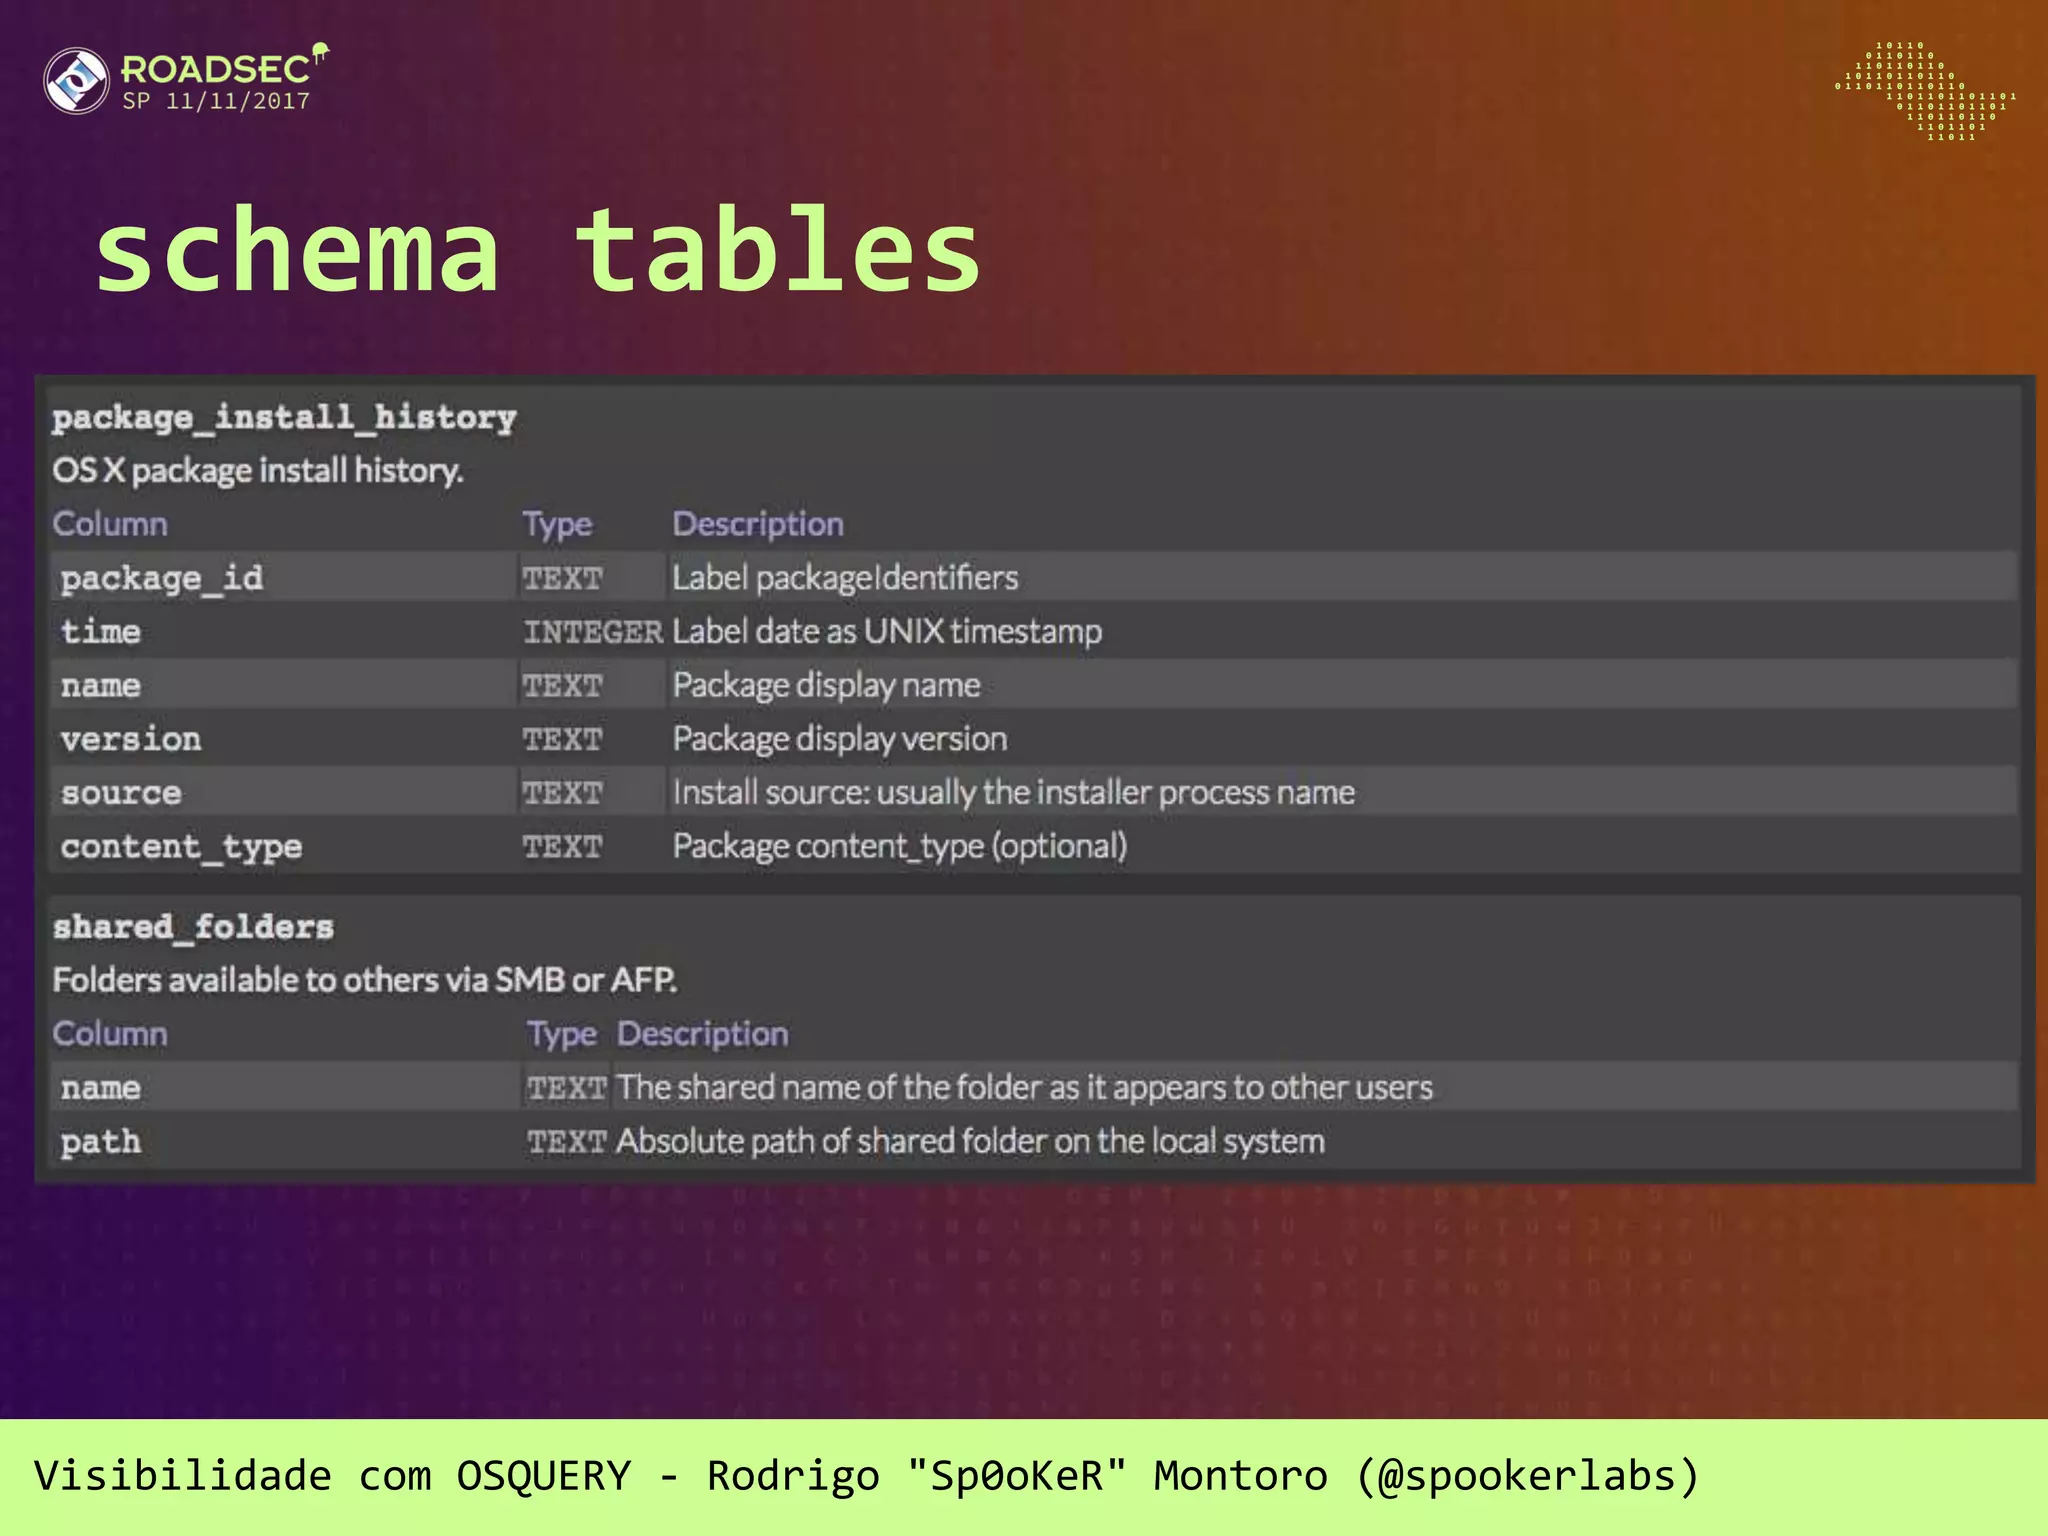Click 'Absolute path of shared folder' description

click(970, 1141)
